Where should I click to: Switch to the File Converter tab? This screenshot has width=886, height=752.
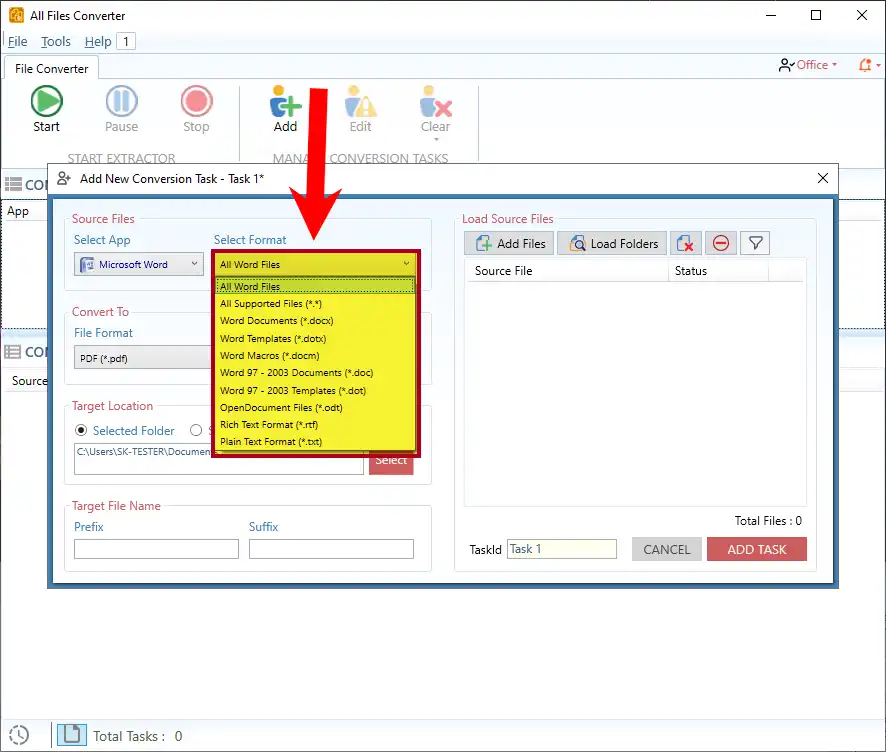[51, 68]
